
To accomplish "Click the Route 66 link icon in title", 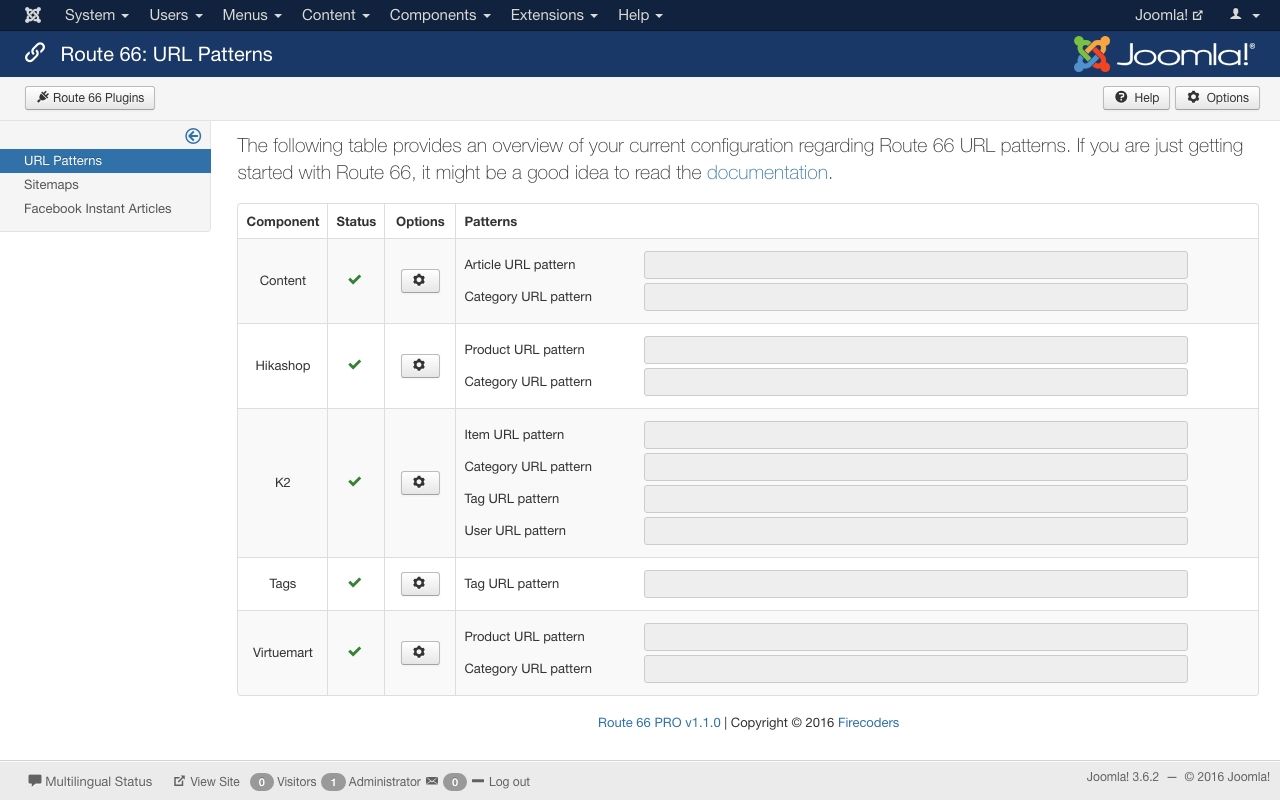I will (x=35, y=53).
